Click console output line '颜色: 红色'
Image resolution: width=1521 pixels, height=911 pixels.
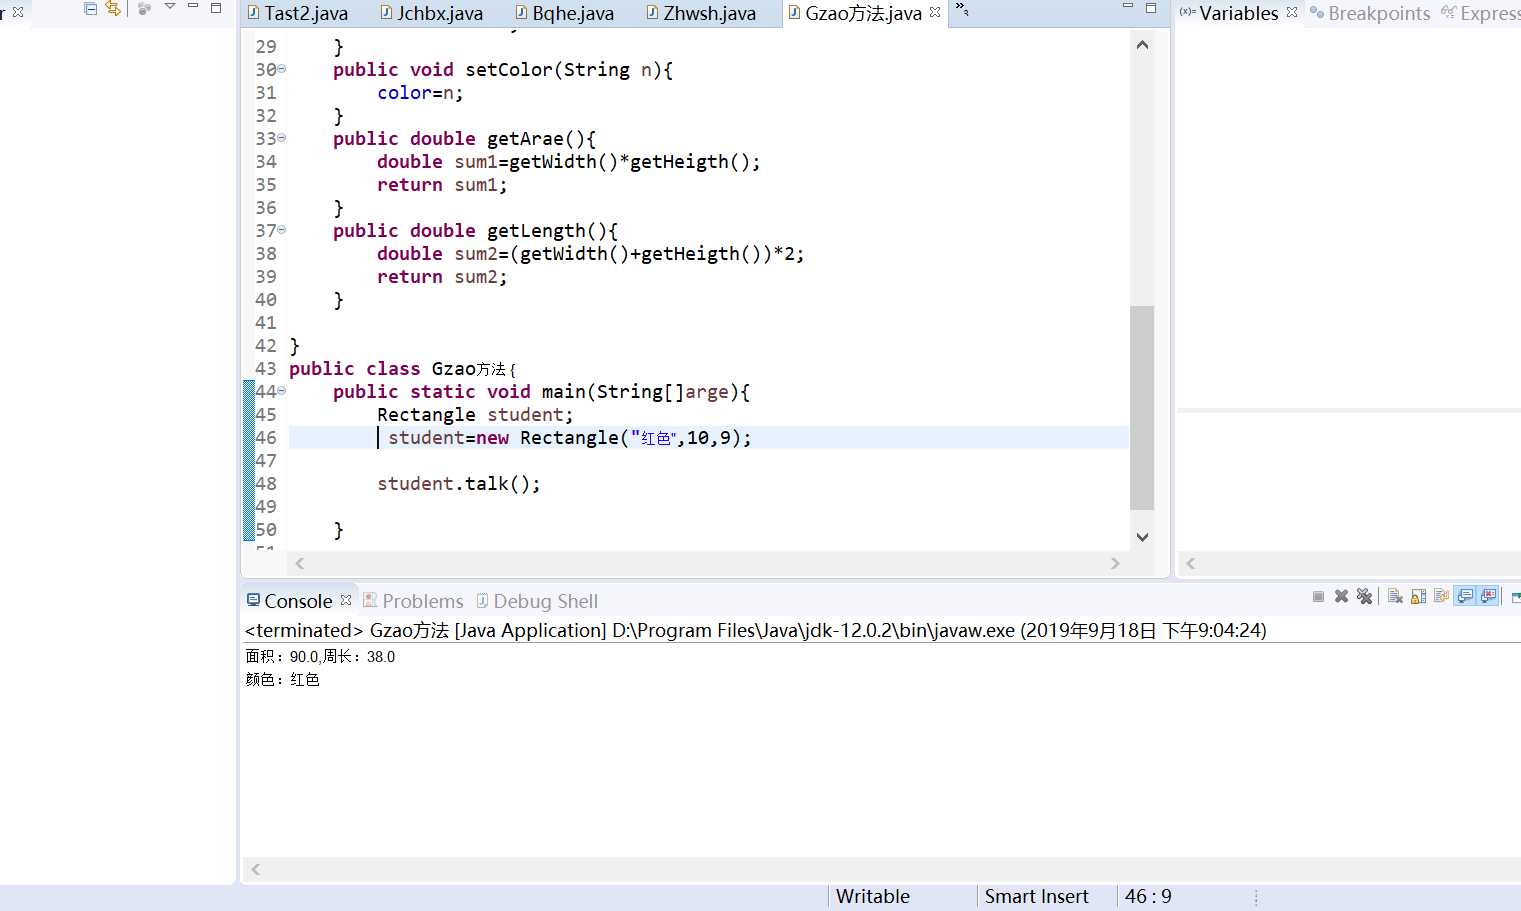(x=282, y=680)
